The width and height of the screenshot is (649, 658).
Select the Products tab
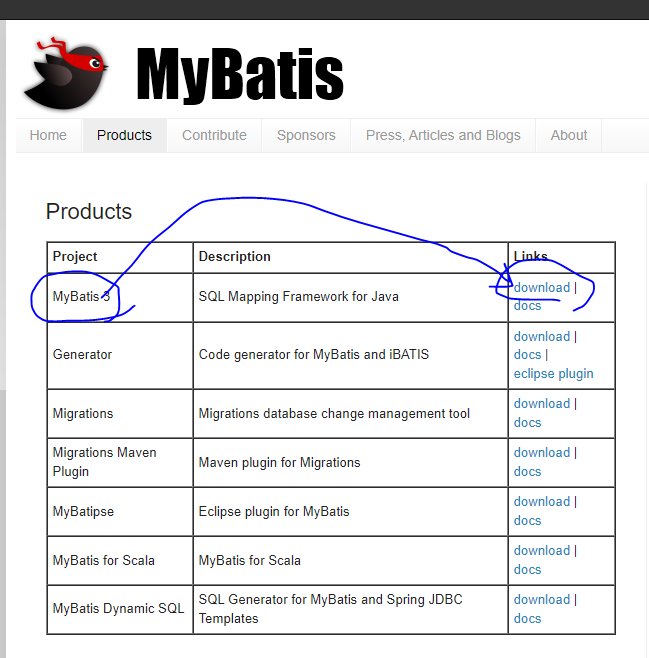(124, 135)
